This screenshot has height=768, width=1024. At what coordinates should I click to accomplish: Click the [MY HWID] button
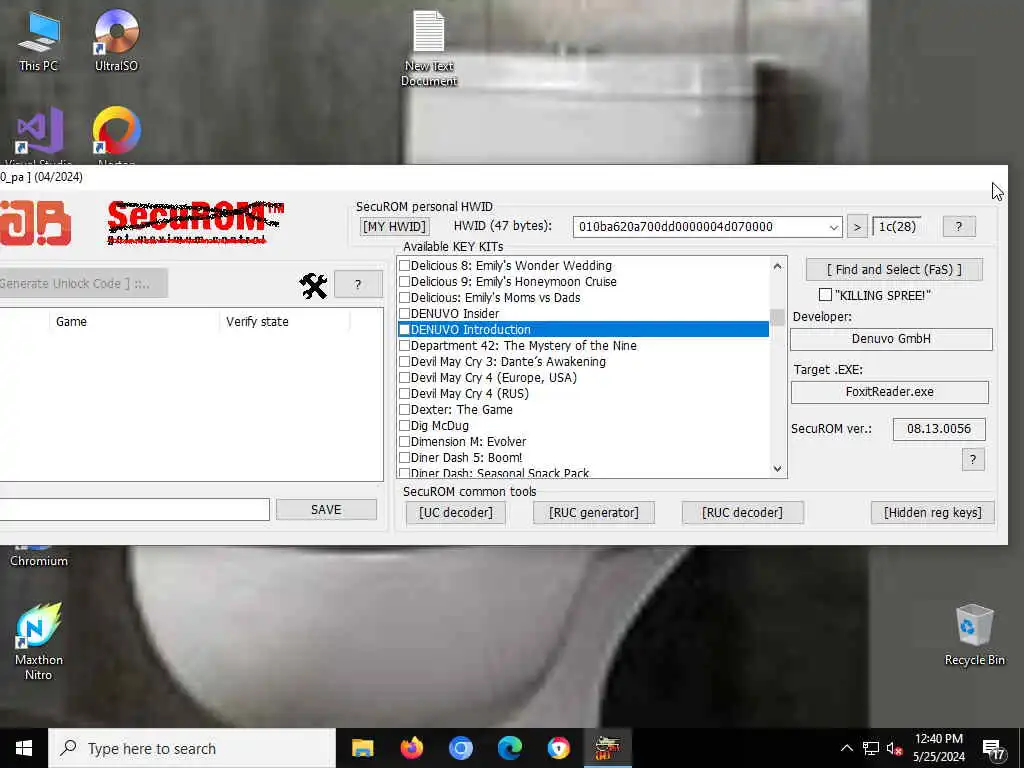pyautogui.click(x=394, y=227)
